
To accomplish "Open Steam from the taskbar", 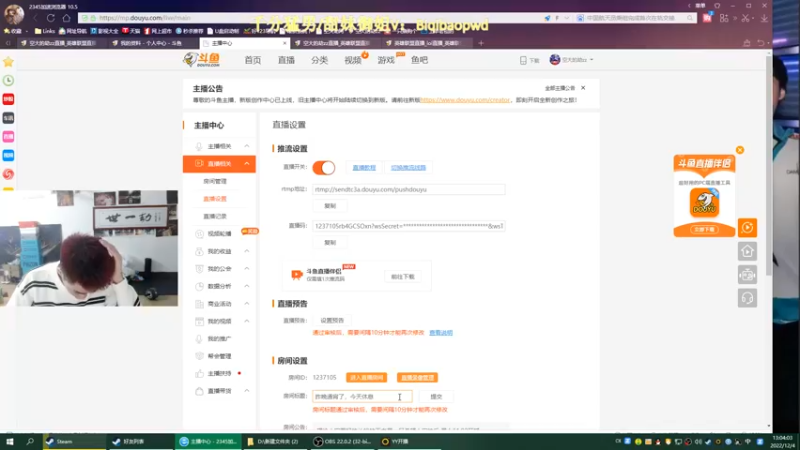I will (x=73, y=441).
